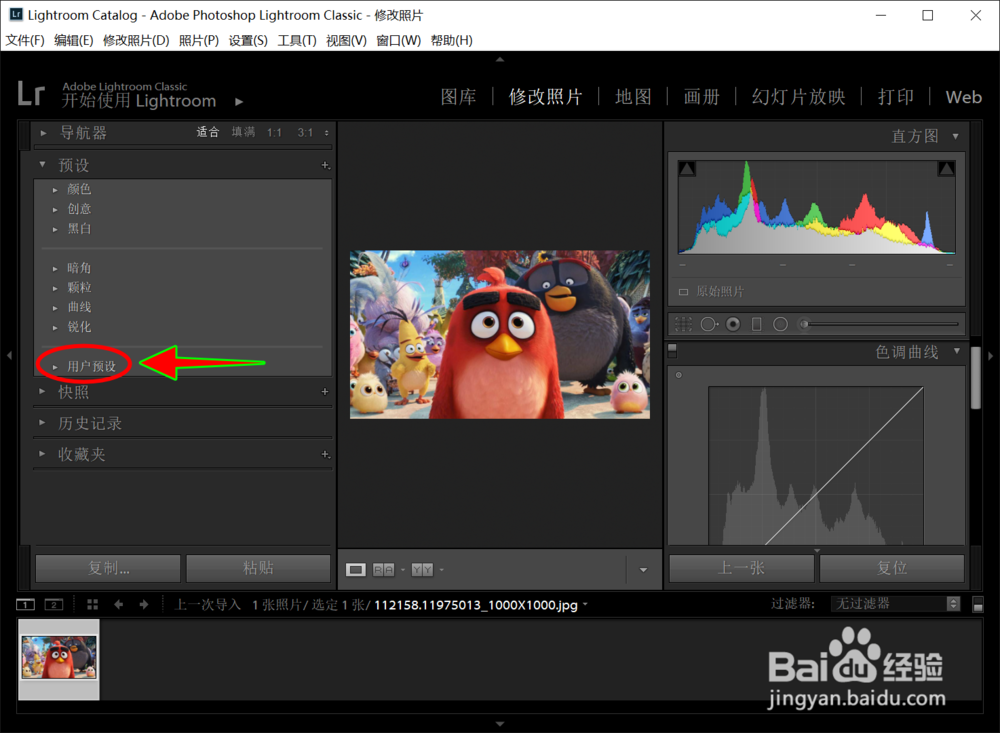Open the 打印 module
This screenshot has height=733, width=1000.
pos(895,97)
